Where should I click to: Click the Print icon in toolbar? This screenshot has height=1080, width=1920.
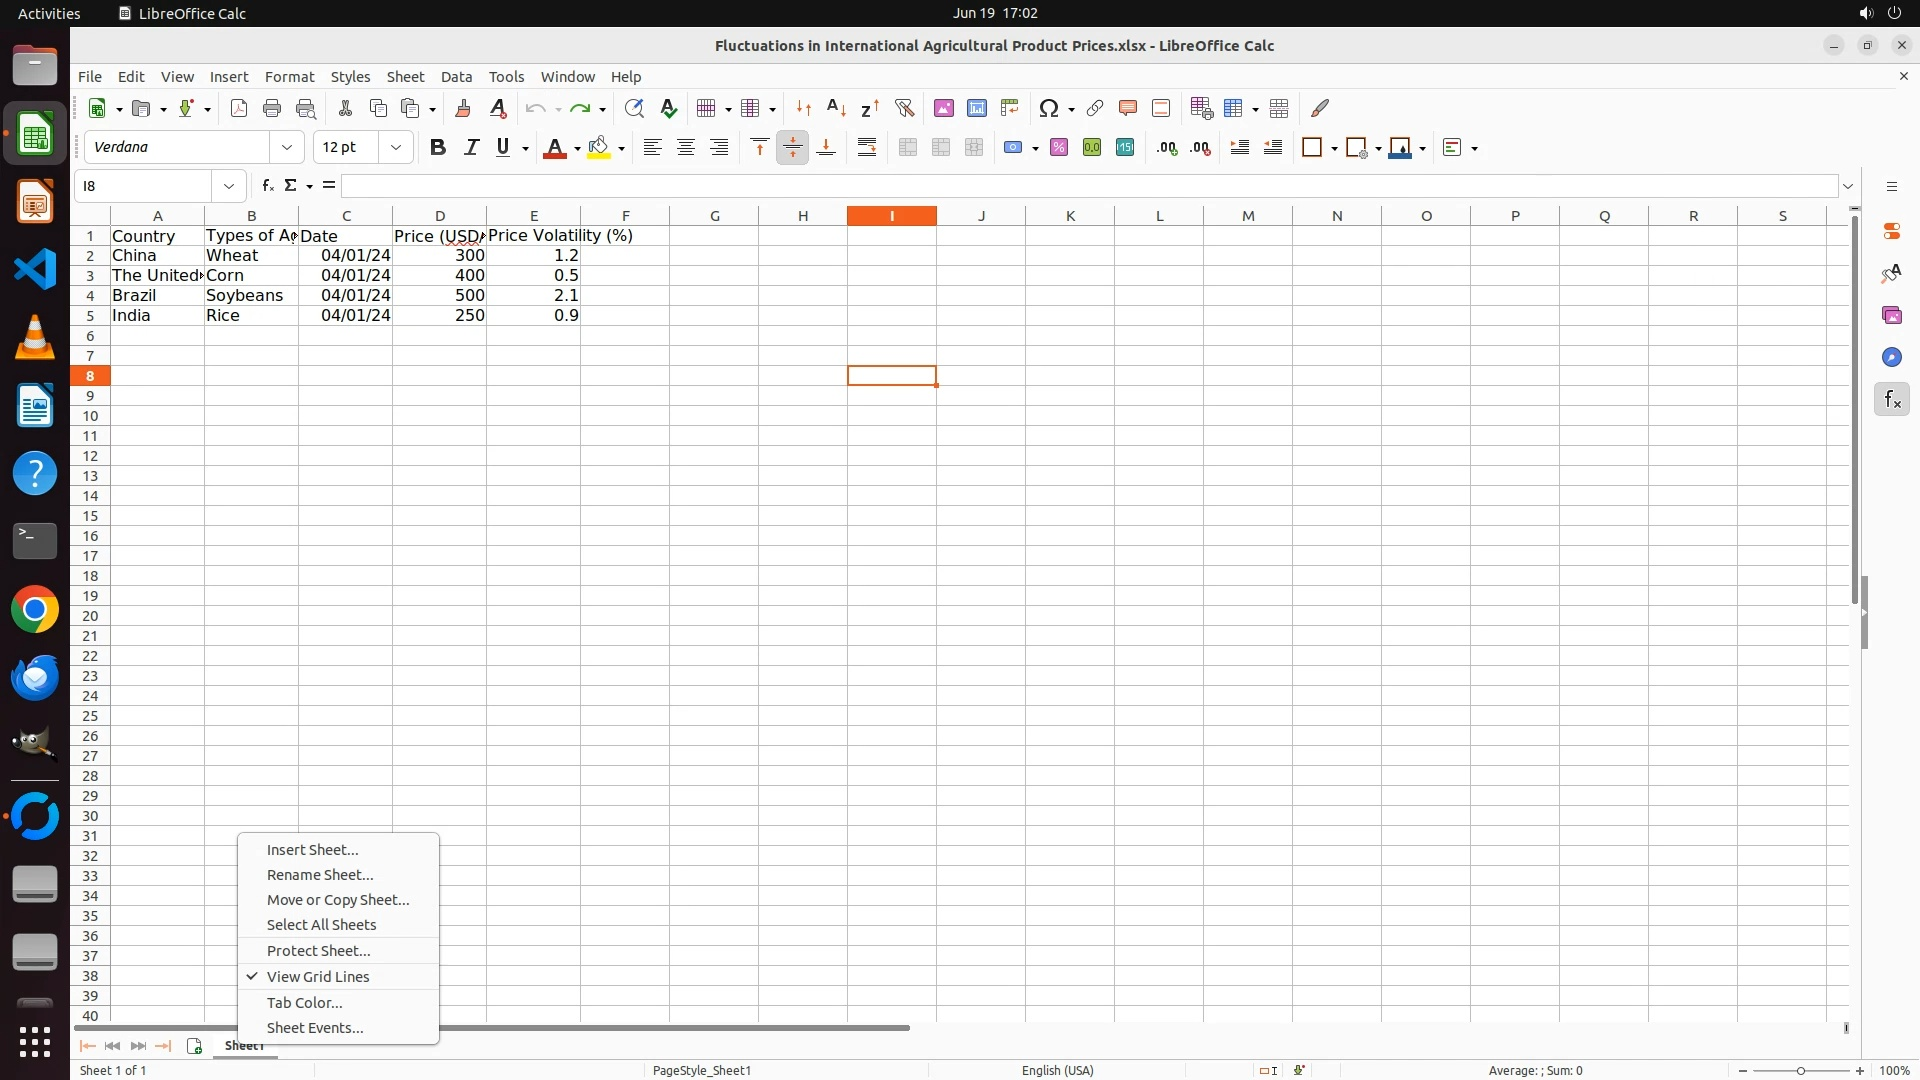[272, 109]
